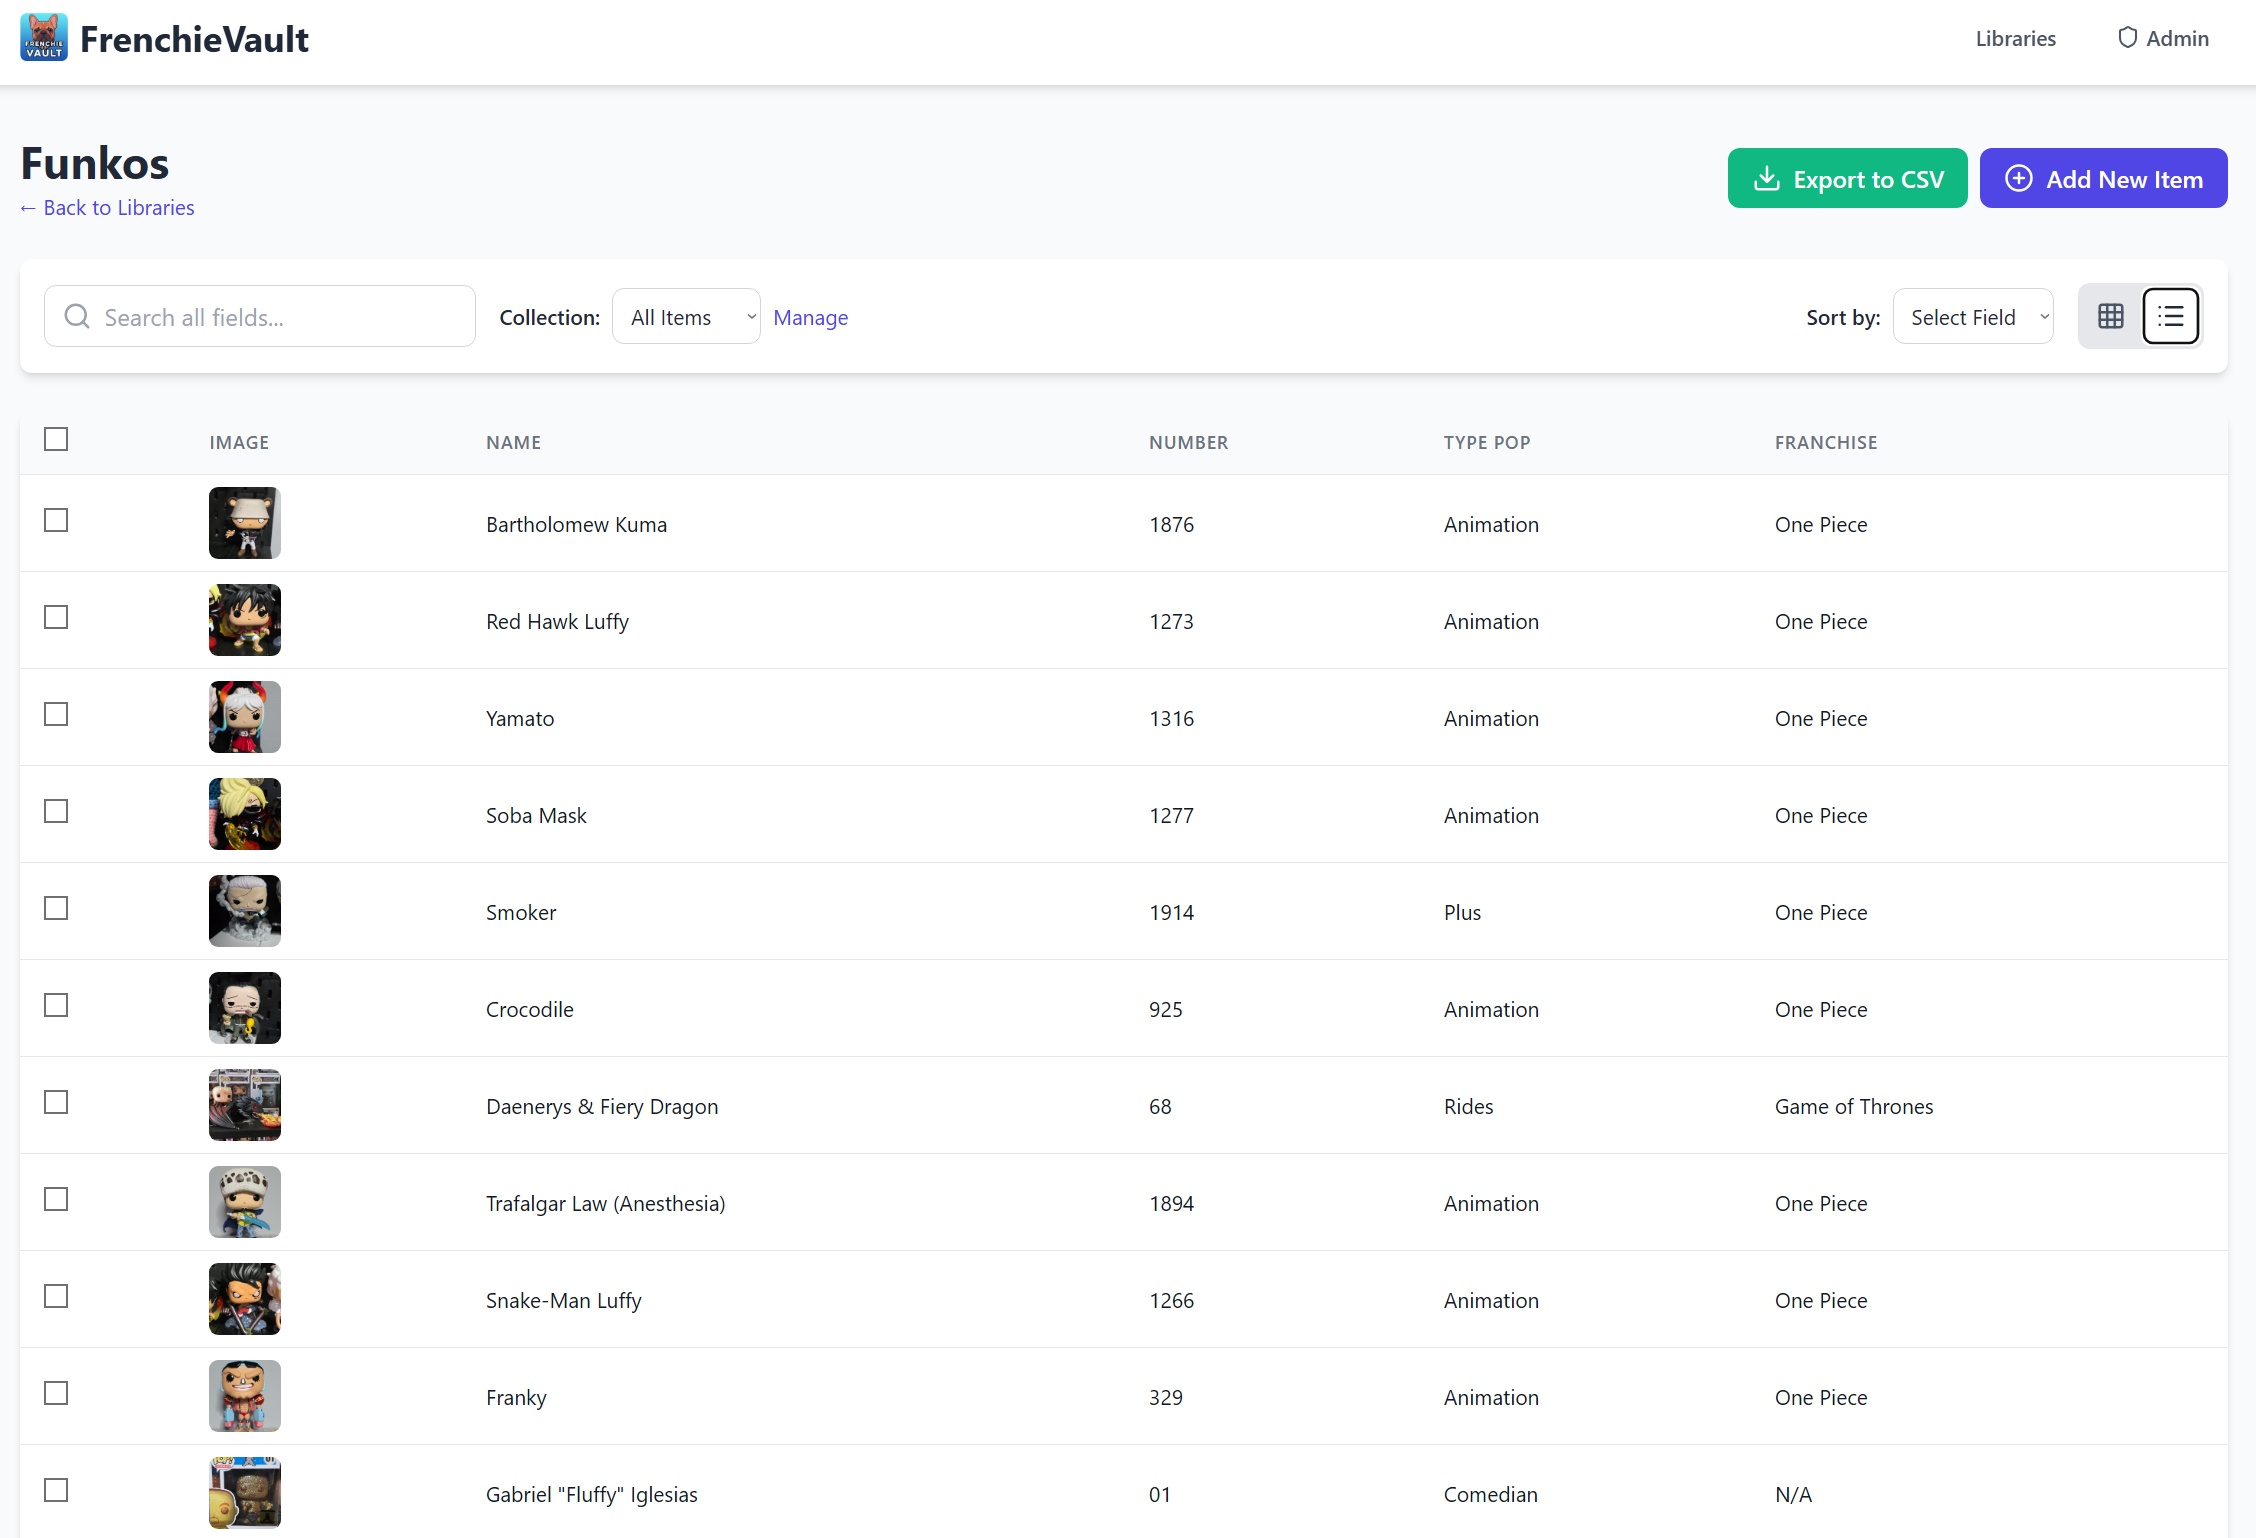Click the IMAGE column header

(x=239, y=443)
